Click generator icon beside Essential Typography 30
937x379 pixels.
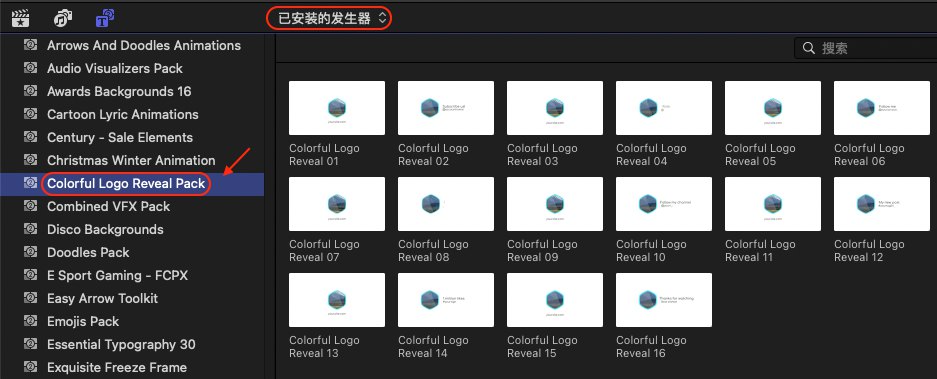tap(30, 344)
